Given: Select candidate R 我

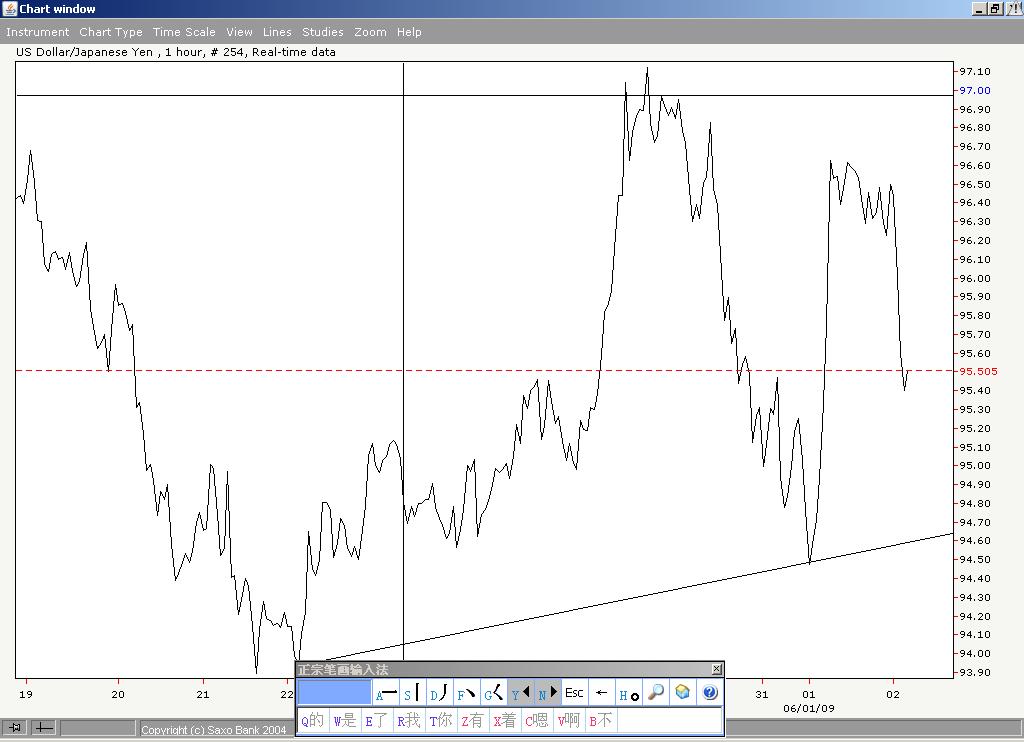Looking at the screenshot, I should [409, 720].
